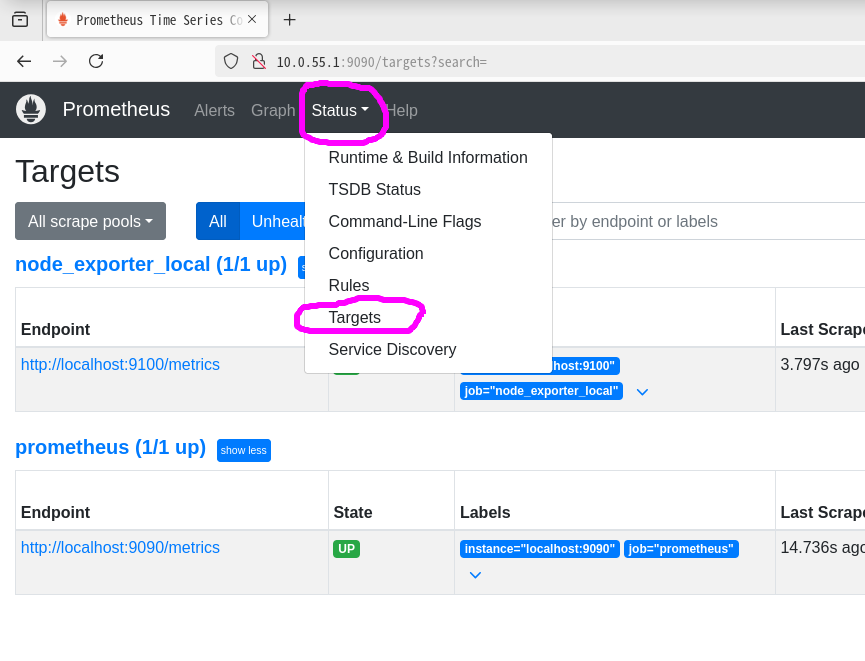Open the Alerts page in the navbar
The image size is (865, 661).
pos(214,110)
